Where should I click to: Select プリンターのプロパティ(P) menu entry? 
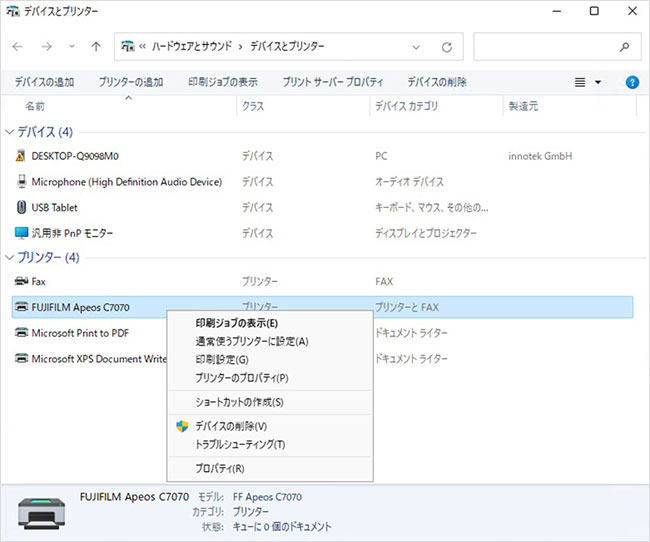pos(241,378)
